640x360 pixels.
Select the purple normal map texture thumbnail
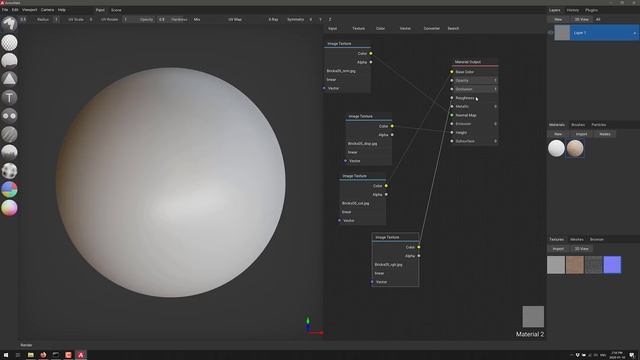coord(612,264)
